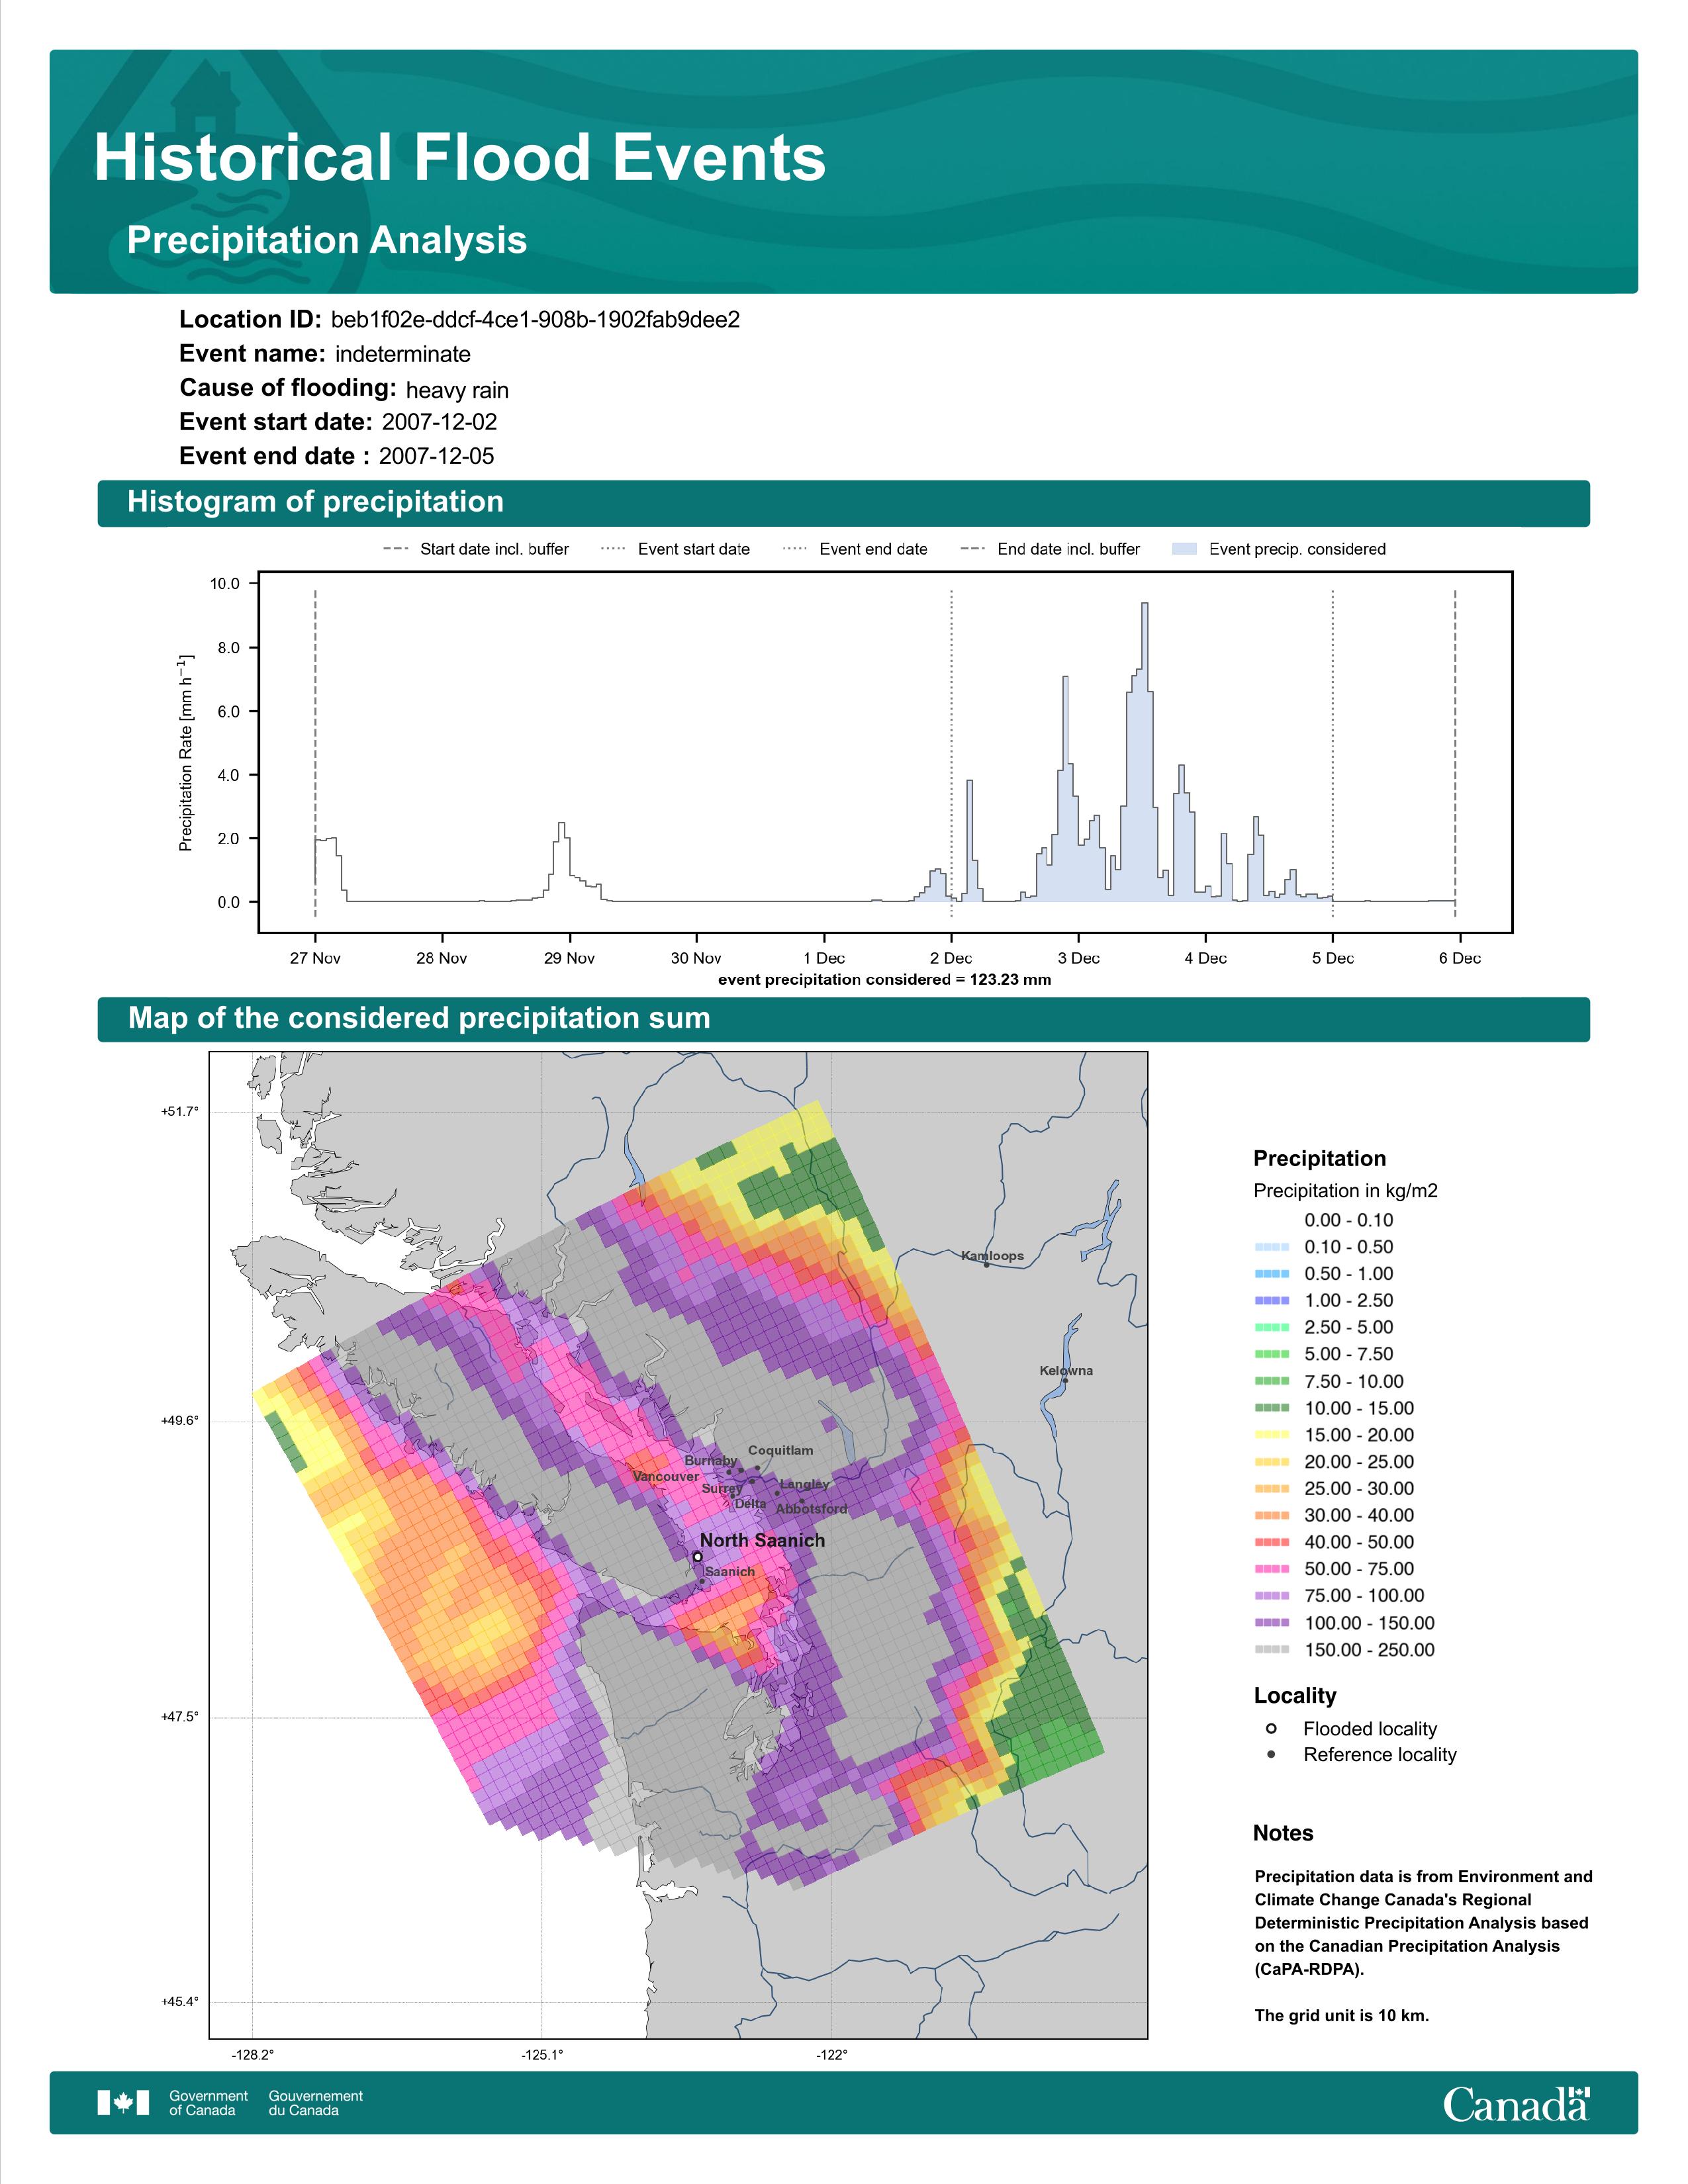
Task: Click the Canada wordmark logo
Action: tap(1516, 2103)
